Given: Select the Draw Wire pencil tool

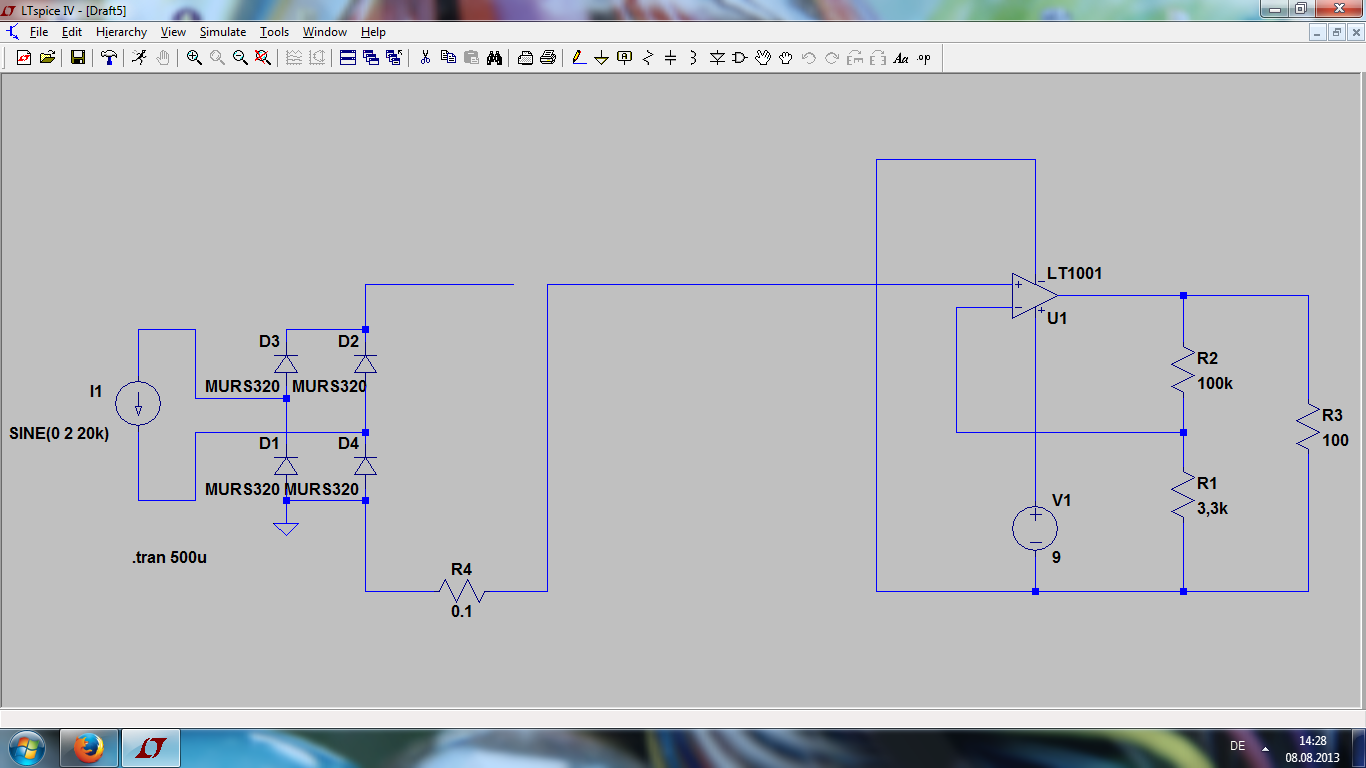Looking at the screenshot, I should [578, 58].
